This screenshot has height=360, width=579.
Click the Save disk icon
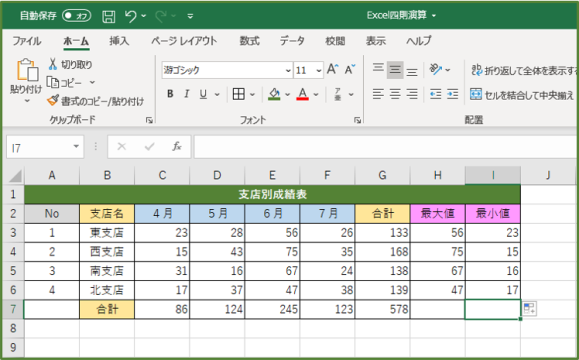(108, 16)
